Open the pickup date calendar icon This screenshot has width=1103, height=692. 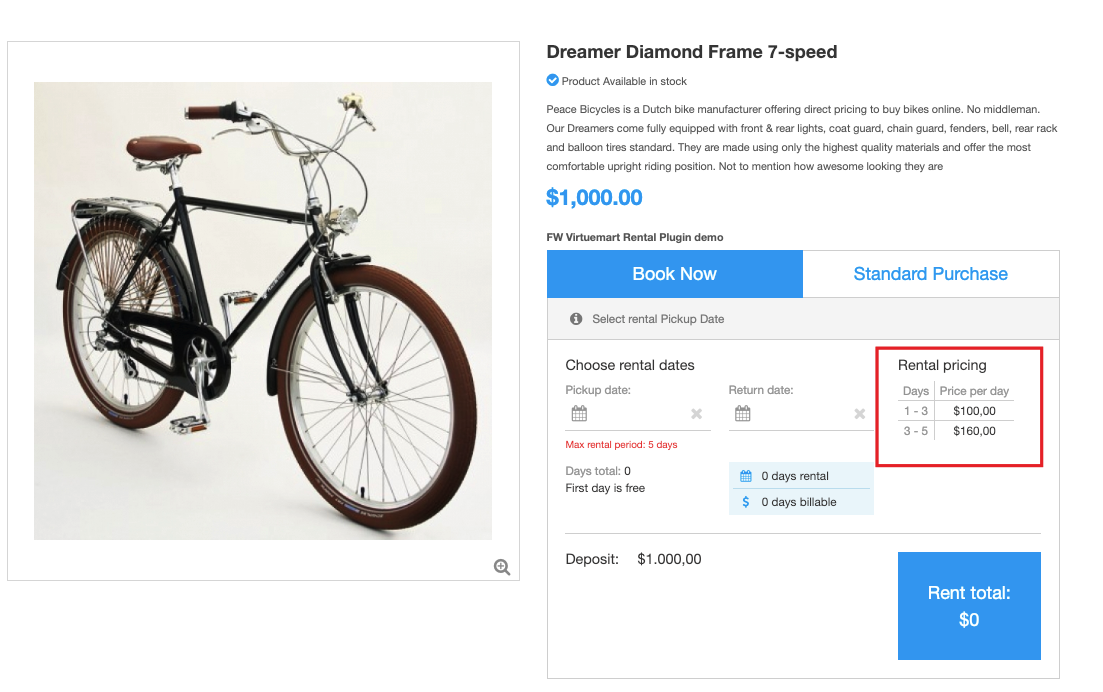[579, 414]
